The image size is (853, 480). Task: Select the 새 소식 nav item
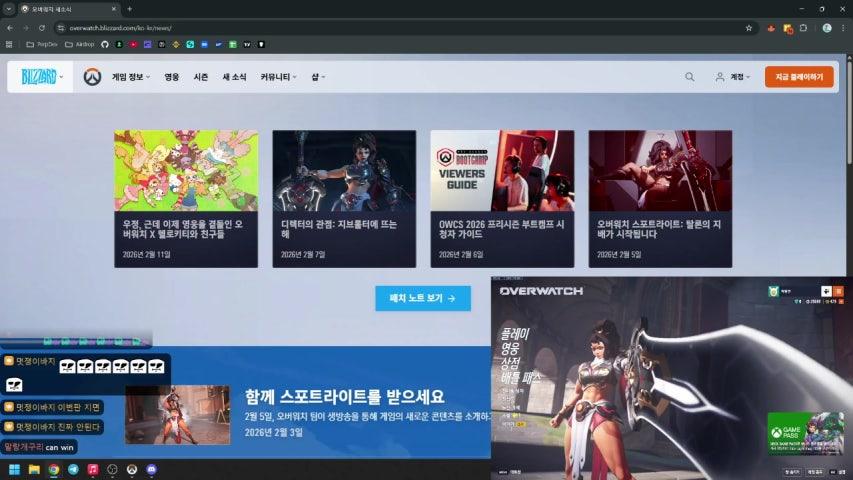click(x=234, y=77)
